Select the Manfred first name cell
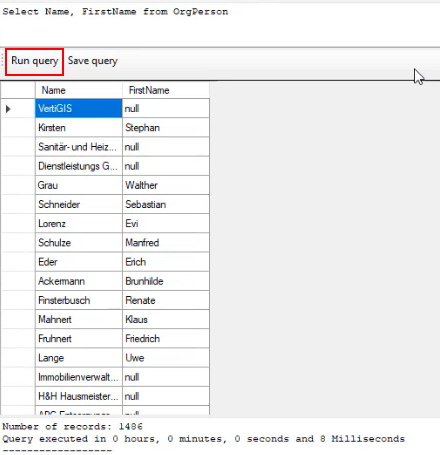440x455 pixels. click(x=166, y=243)
